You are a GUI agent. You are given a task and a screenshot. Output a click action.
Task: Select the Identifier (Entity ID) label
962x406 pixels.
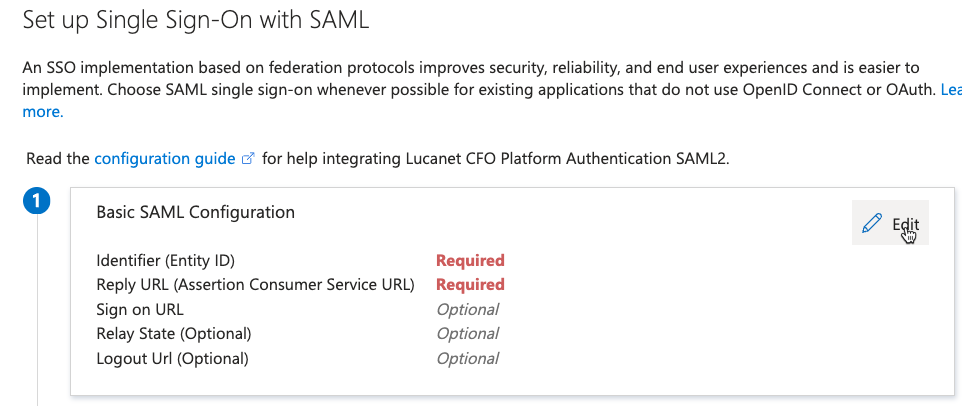(x=165, y=261)
